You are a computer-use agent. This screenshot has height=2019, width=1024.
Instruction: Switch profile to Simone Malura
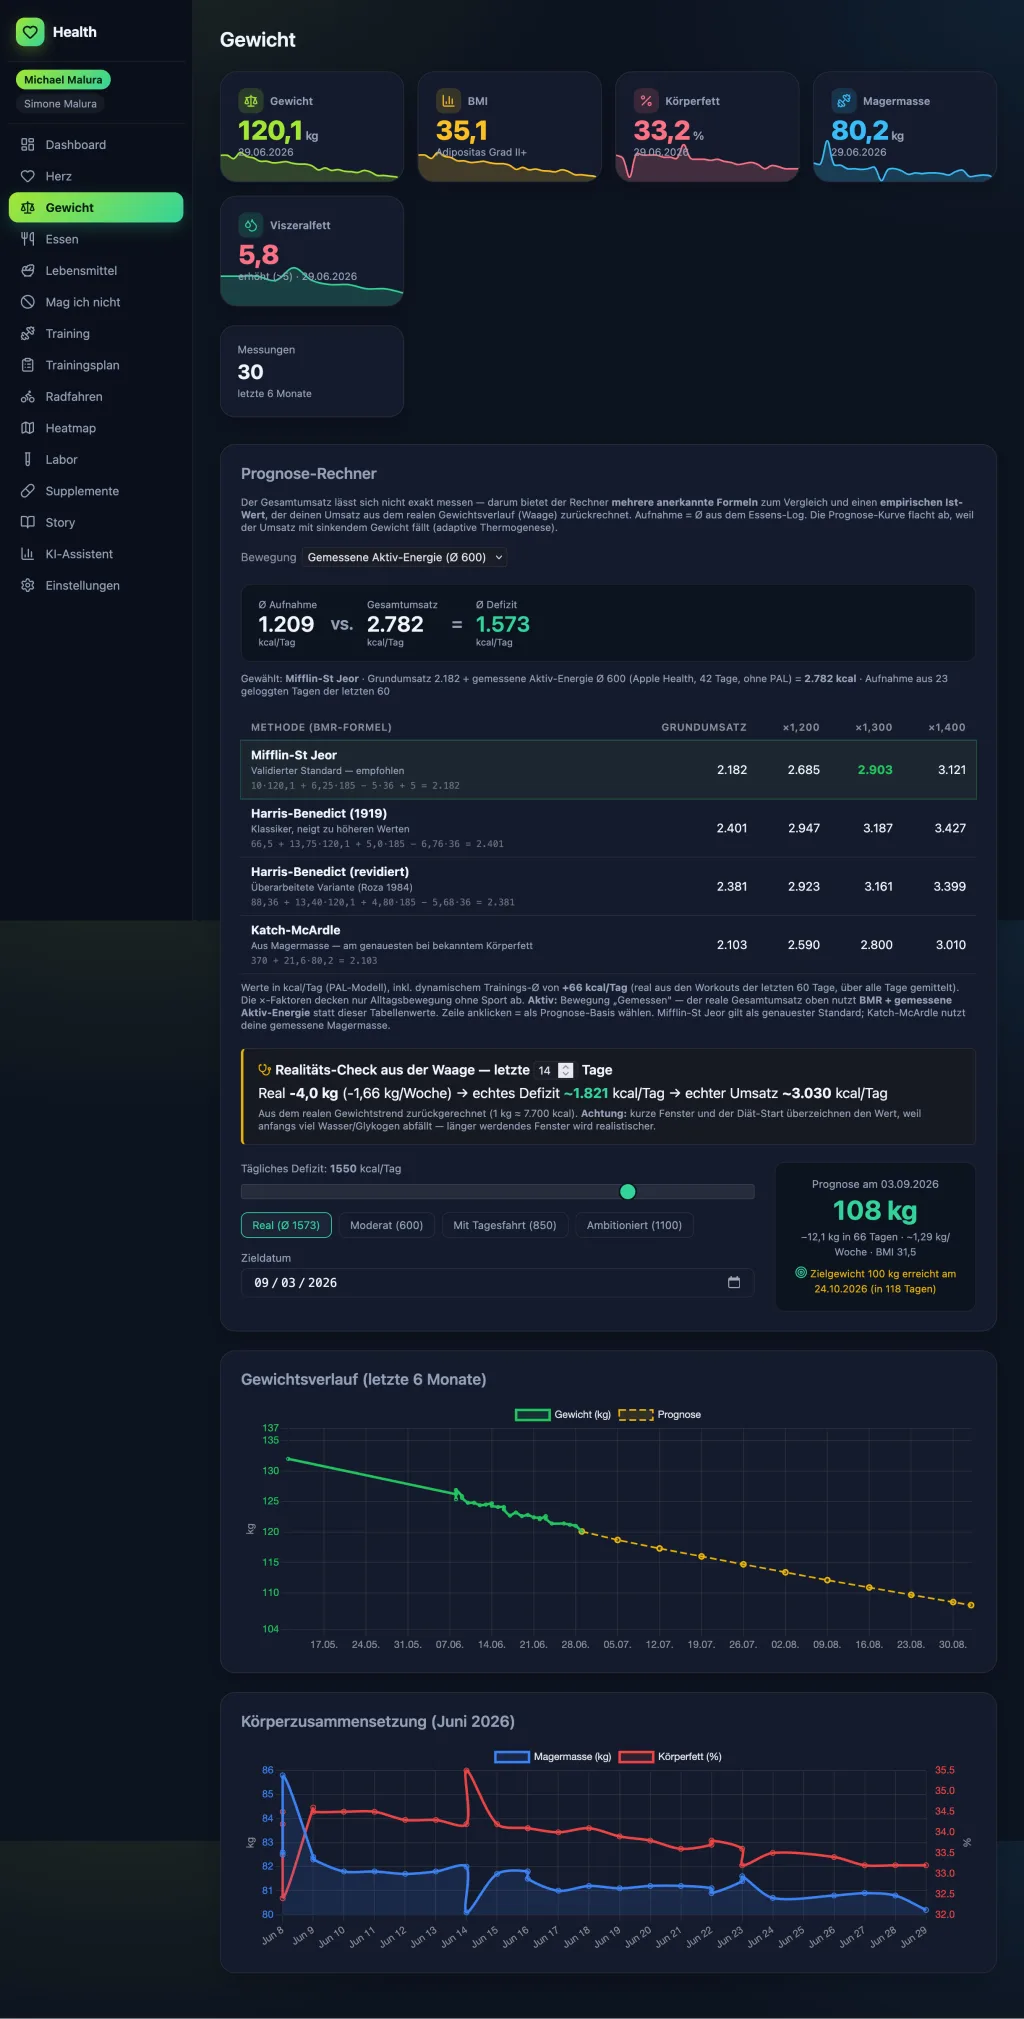tap(60, 104)
